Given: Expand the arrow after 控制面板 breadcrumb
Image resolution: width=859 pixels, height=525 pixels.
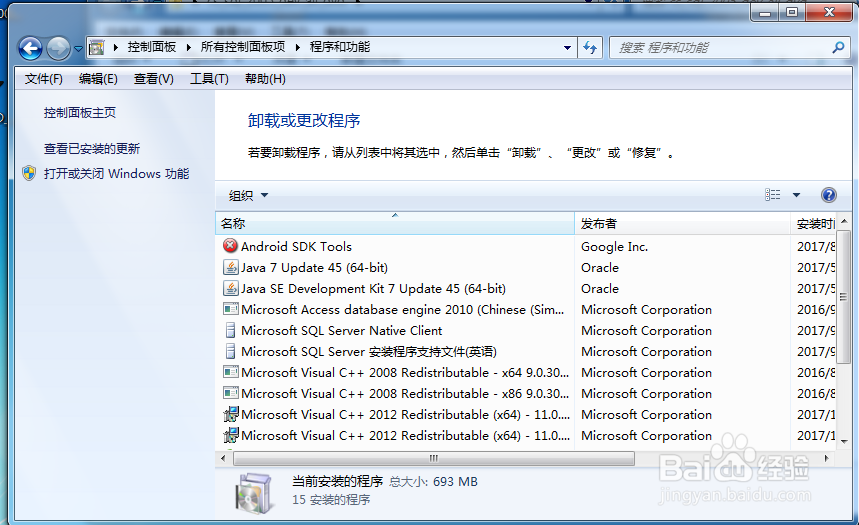Looking at the screenshot, I should [188, 47].
